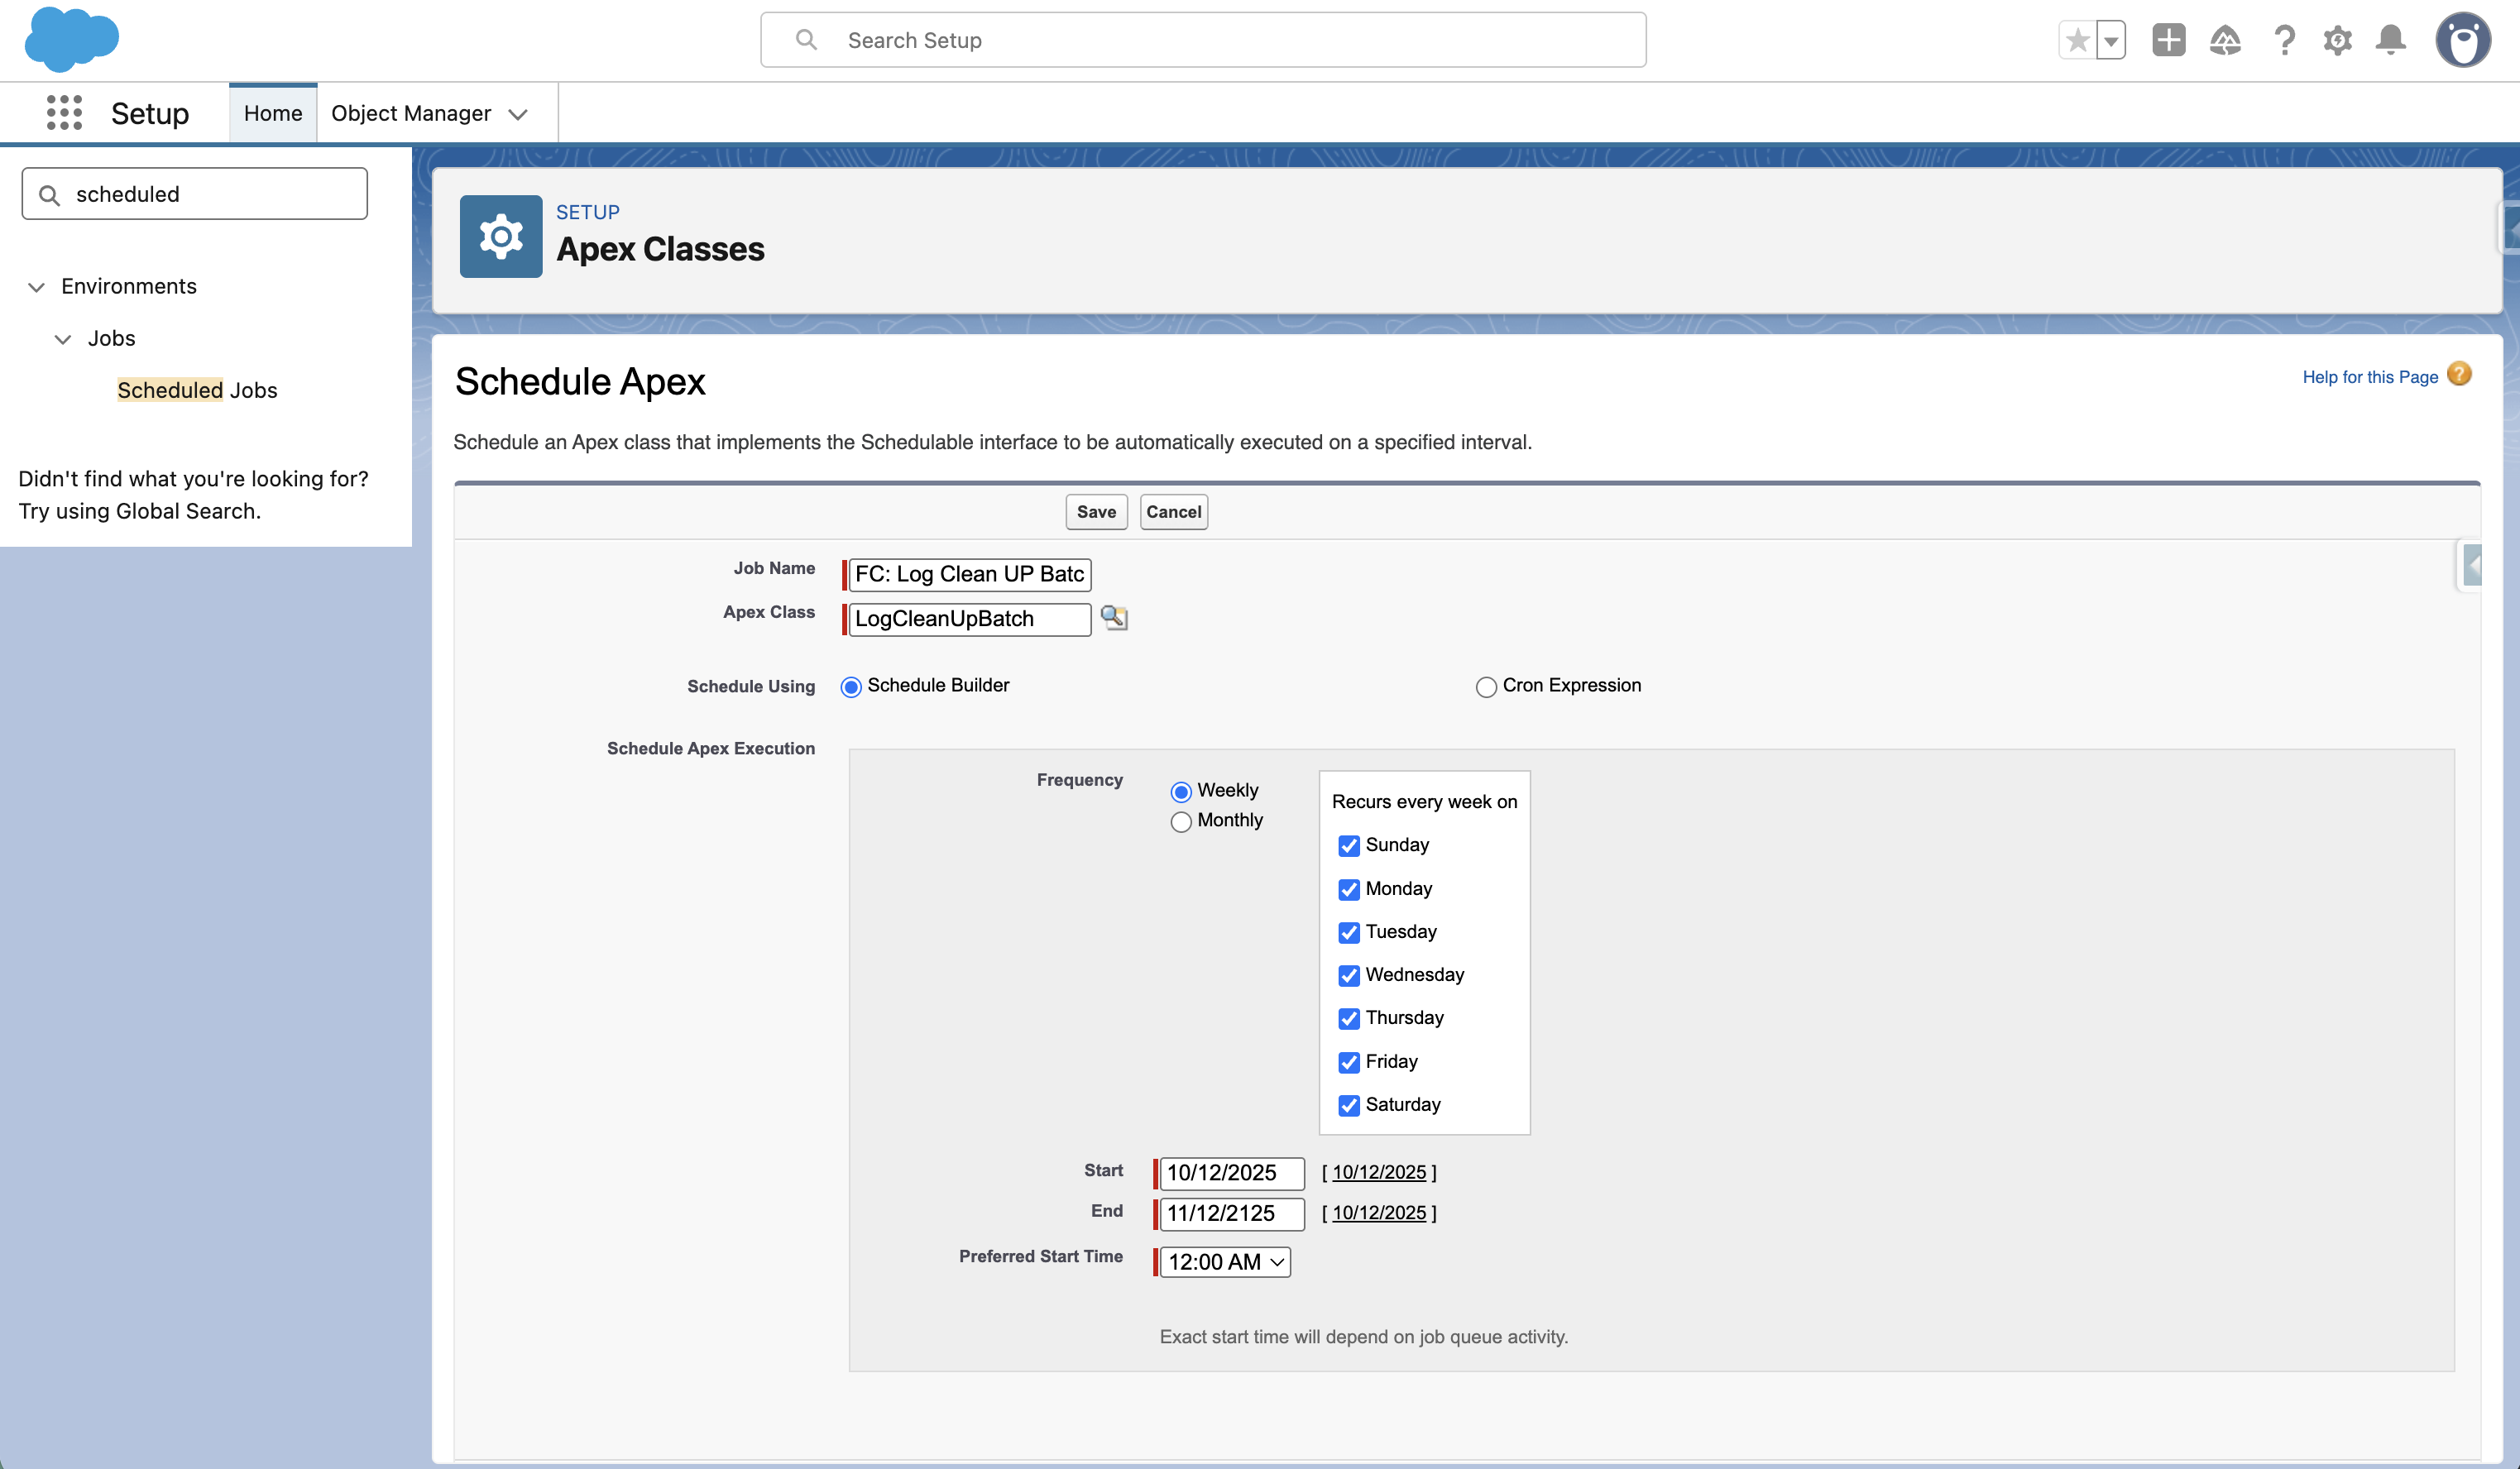Click the Environments label in the sidebar
This screenshot has width=2520, height=1469.
pyautogui.click(x=129, y=287)
